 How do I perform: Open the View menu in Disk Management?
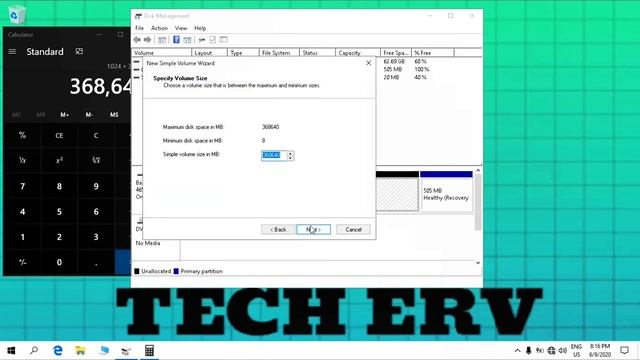pos(181,28)
